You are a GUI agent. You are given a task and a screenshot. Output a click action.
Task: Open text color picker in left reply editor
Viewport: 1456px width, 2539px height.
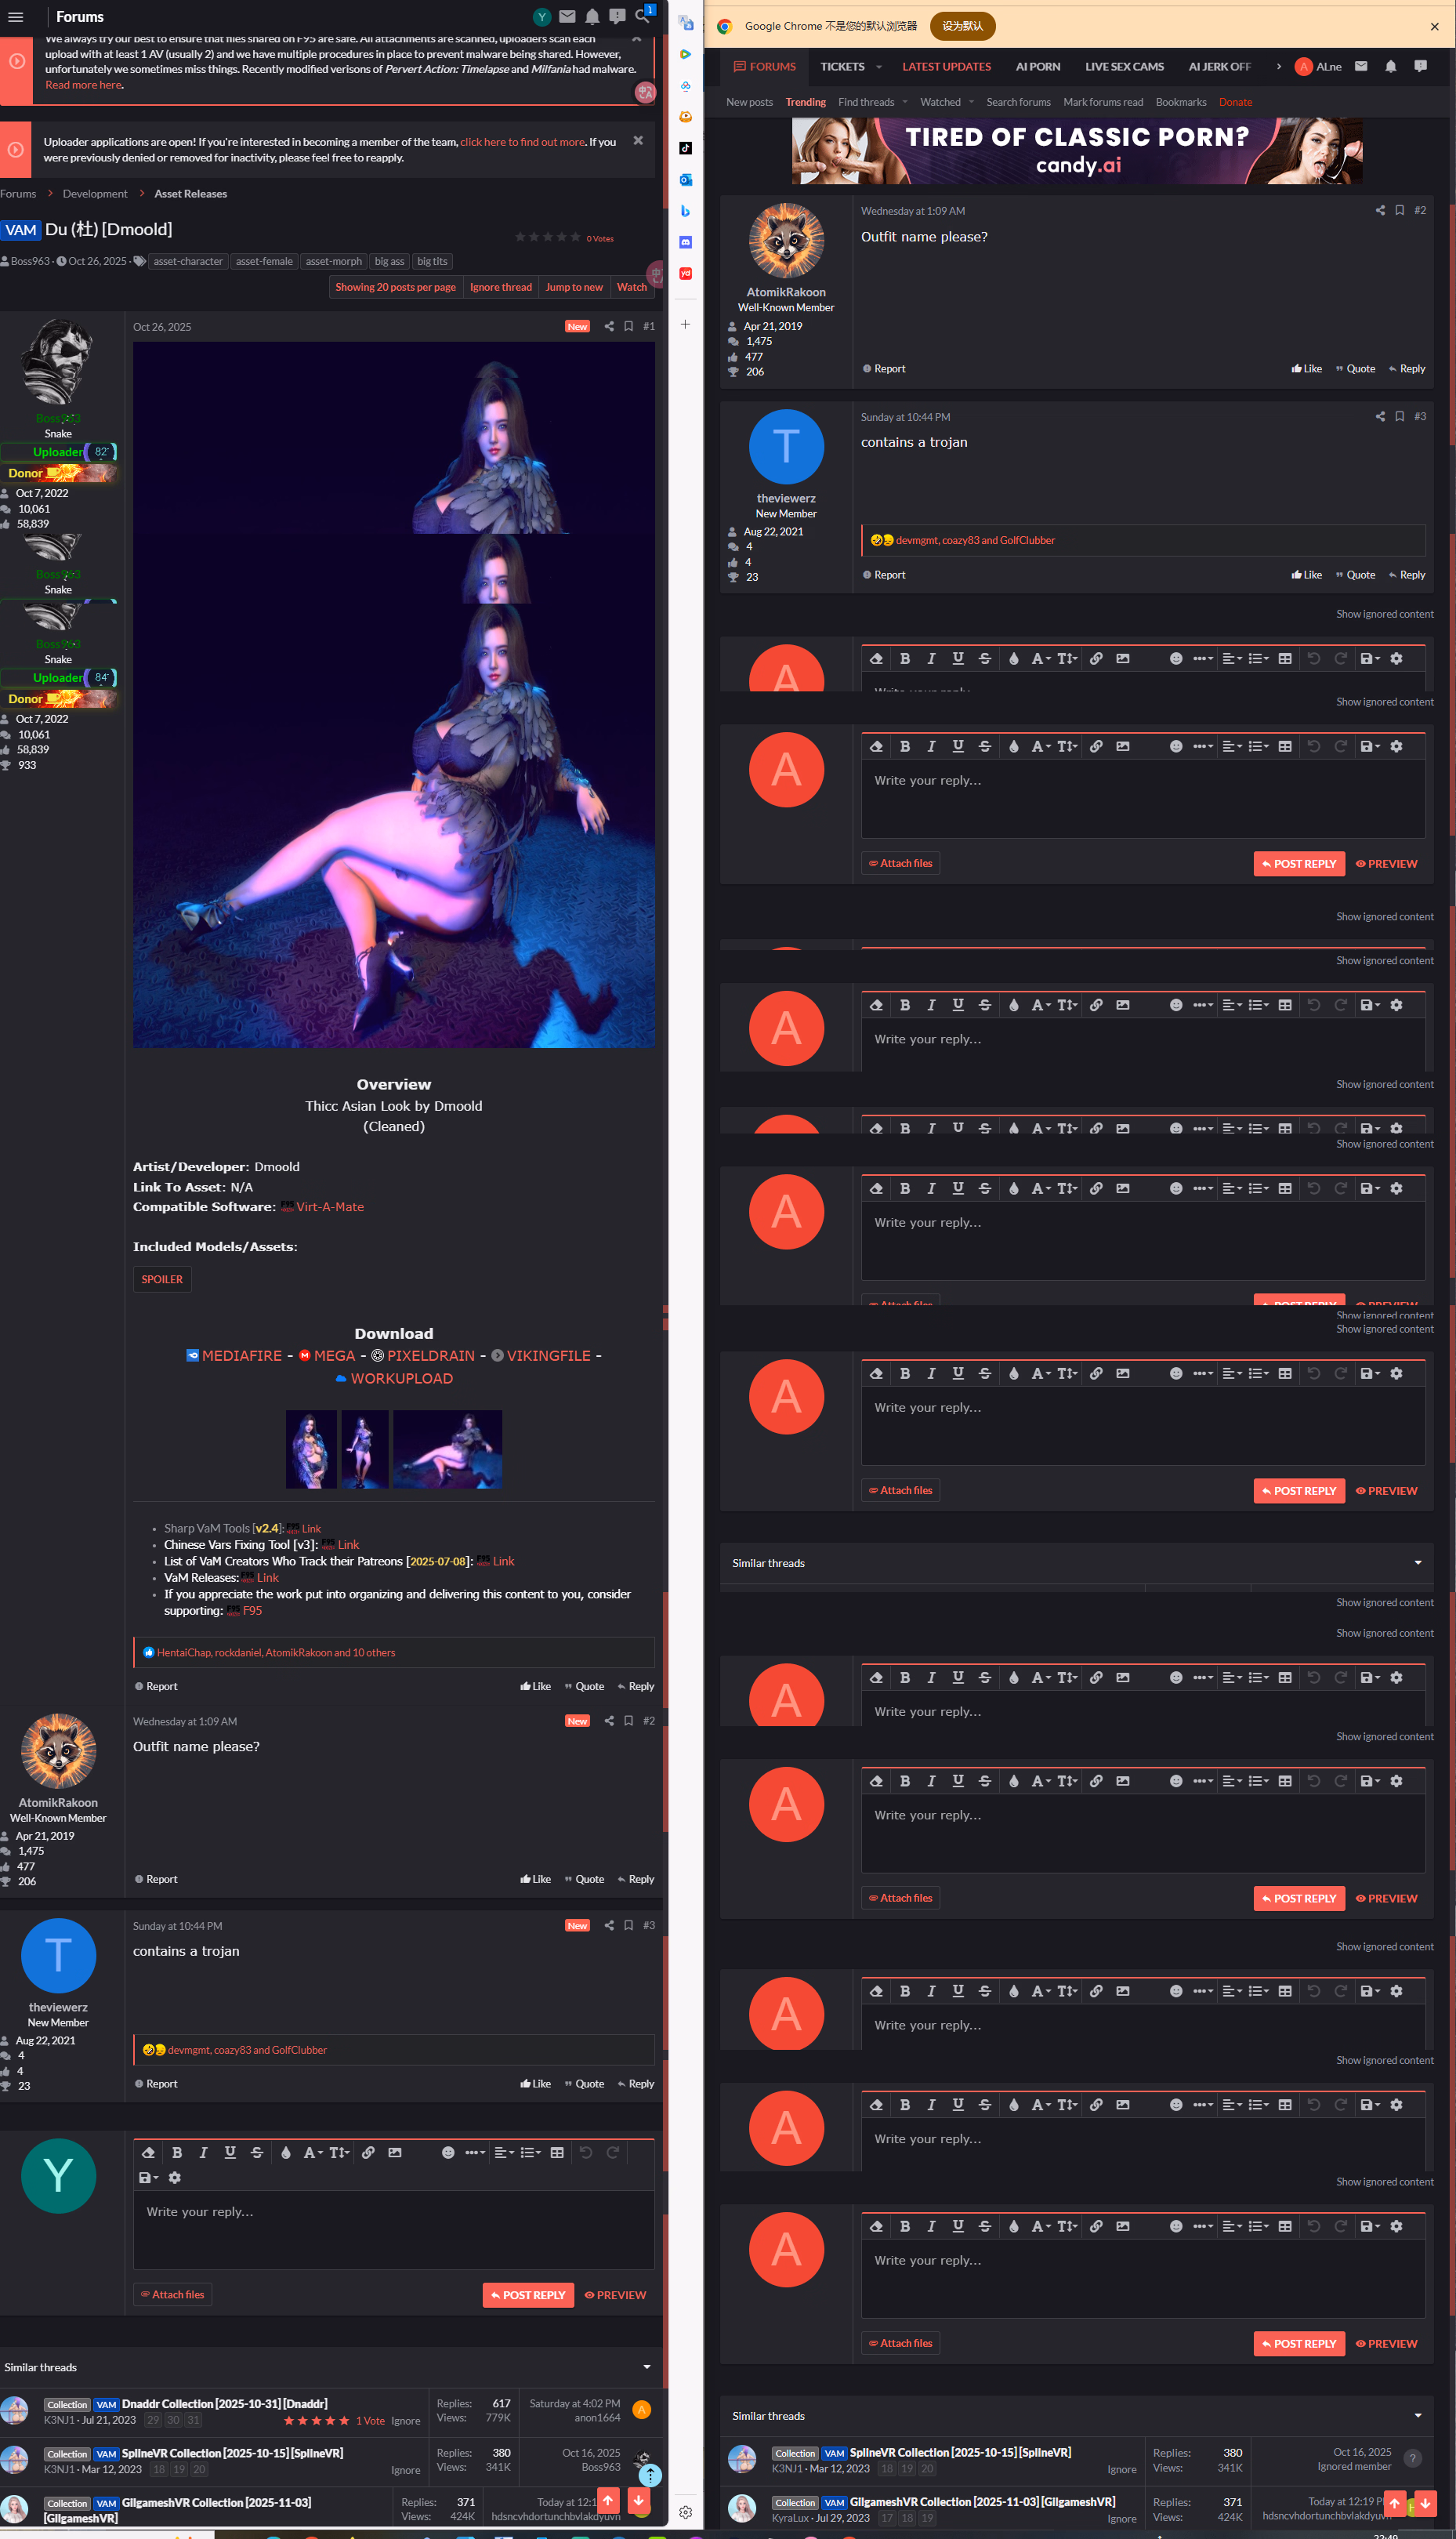point(285,2152)
